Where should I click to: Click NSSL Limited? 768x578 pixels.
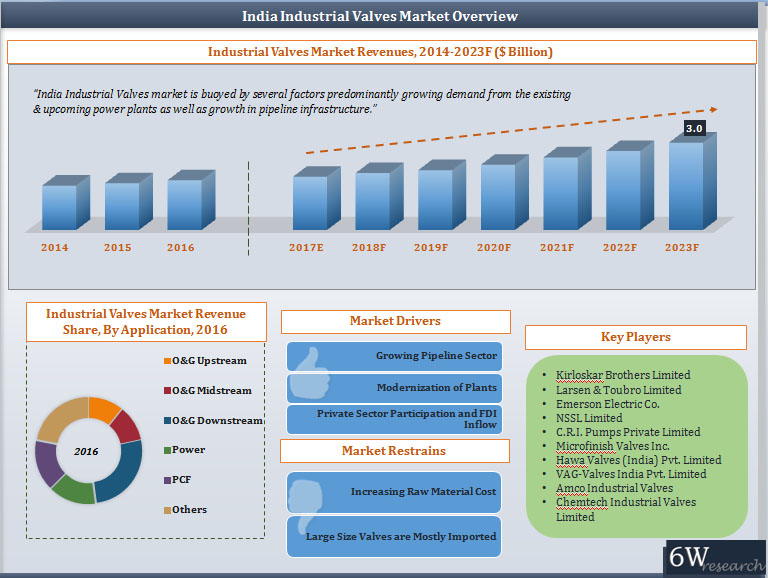click(589, 418)
